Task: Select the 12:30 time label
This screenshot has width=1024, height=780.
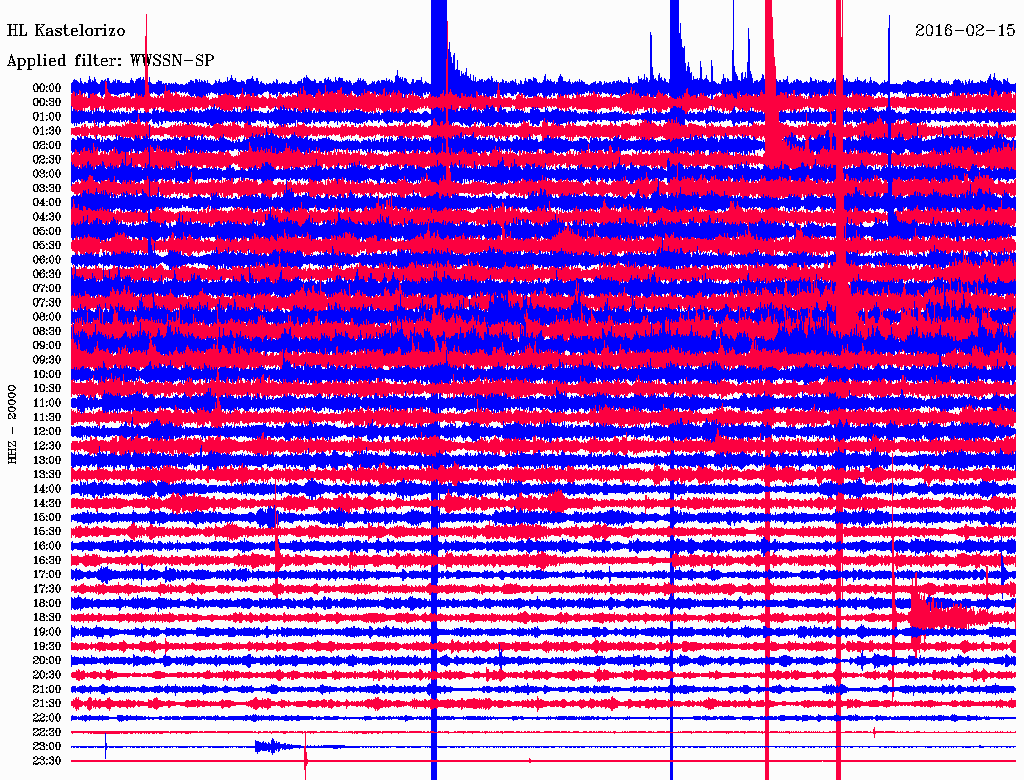Action: tap(47, 446)
